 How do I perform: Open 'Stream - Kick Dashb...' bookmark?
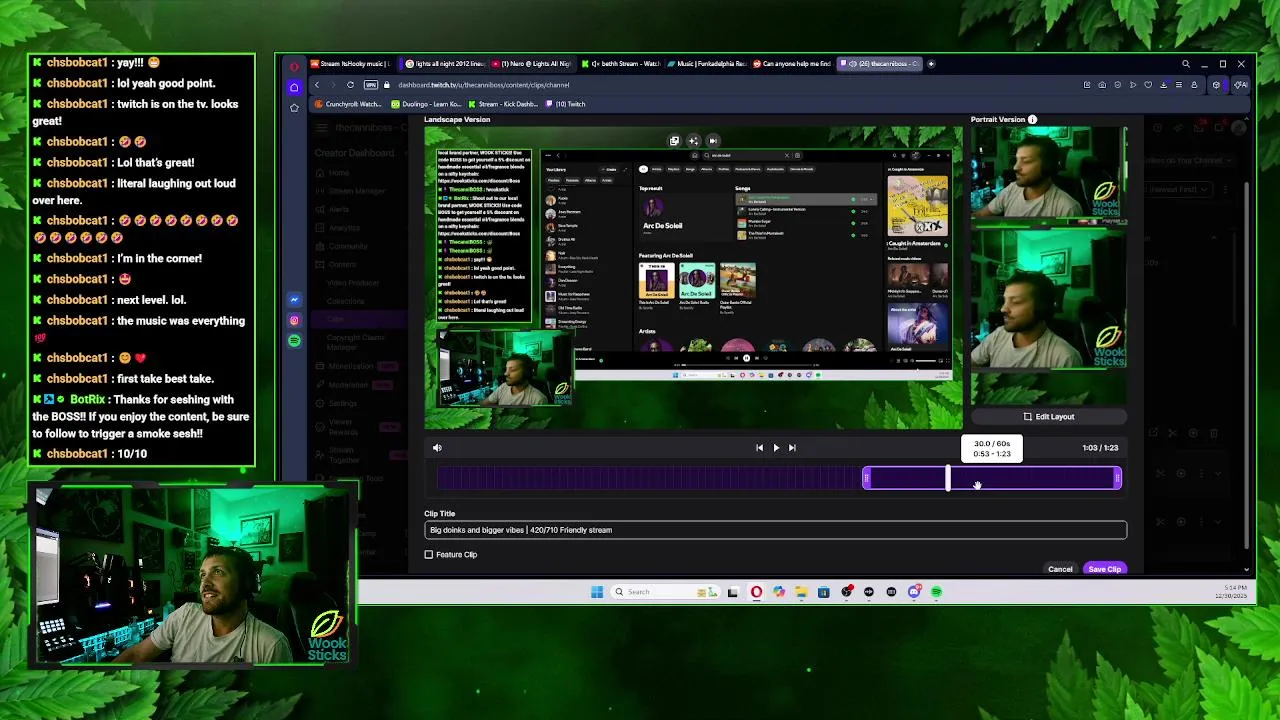503,104
